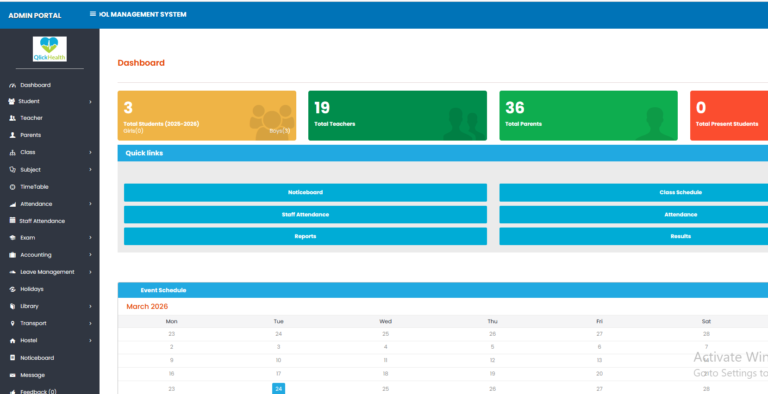Viewport: 768px width, 394px height.
Task: Click the Leave Management icon in sidebar
Action: [13, 272]
